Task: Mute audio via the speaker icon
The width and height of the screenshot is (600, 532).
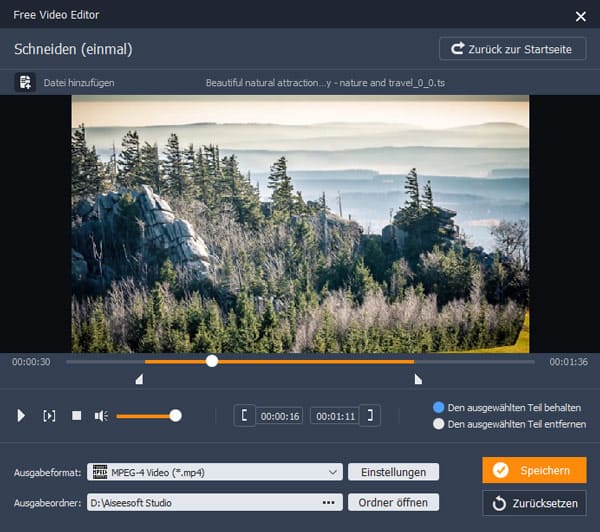Action: (x=101, y=416)
